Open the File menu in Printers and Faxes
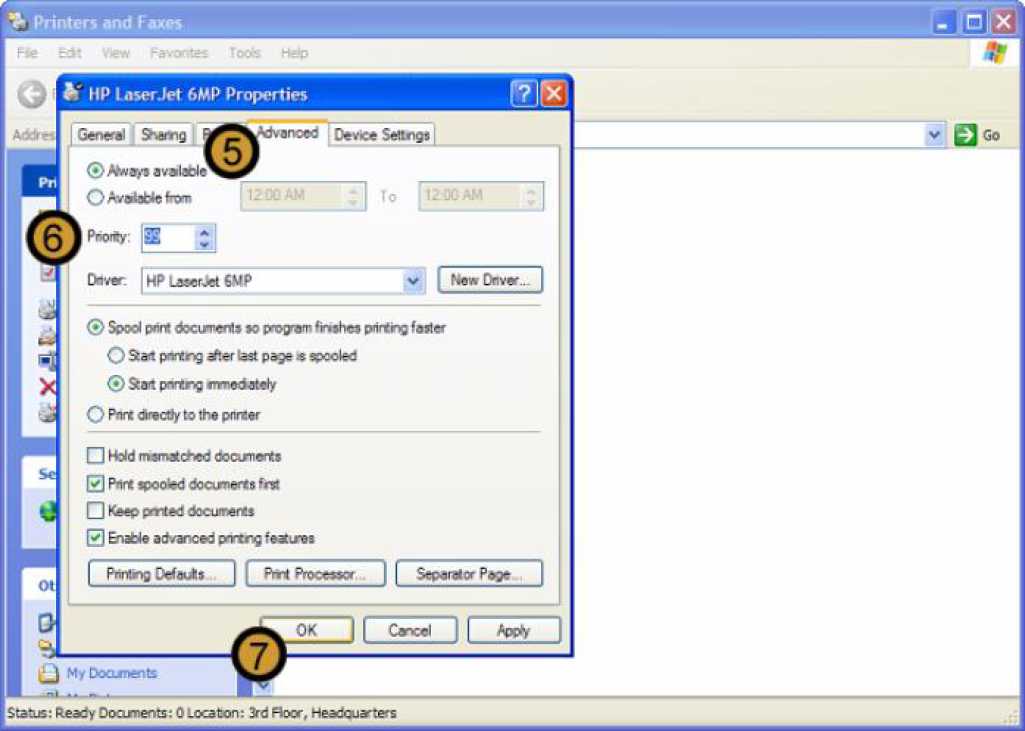 click(27, 53)
